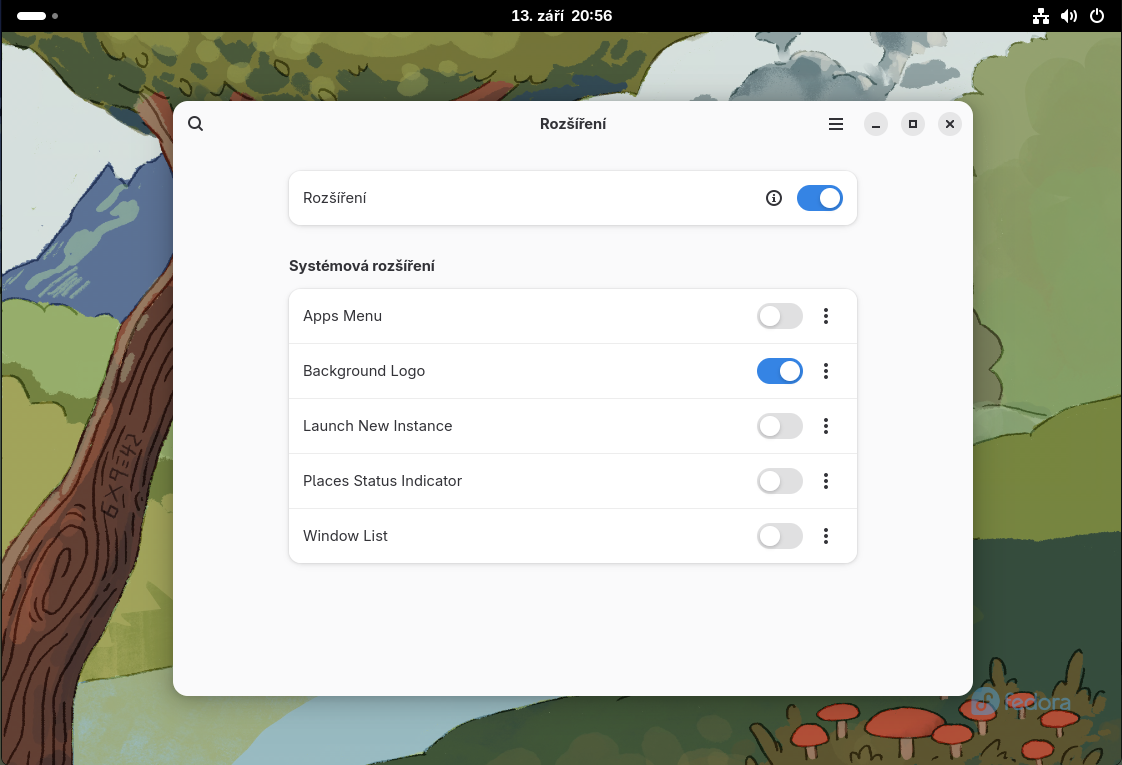Viewport: 1122px width, 765px height.
Task: Disable the global Rozšíření switch
Action: [820, 198]
